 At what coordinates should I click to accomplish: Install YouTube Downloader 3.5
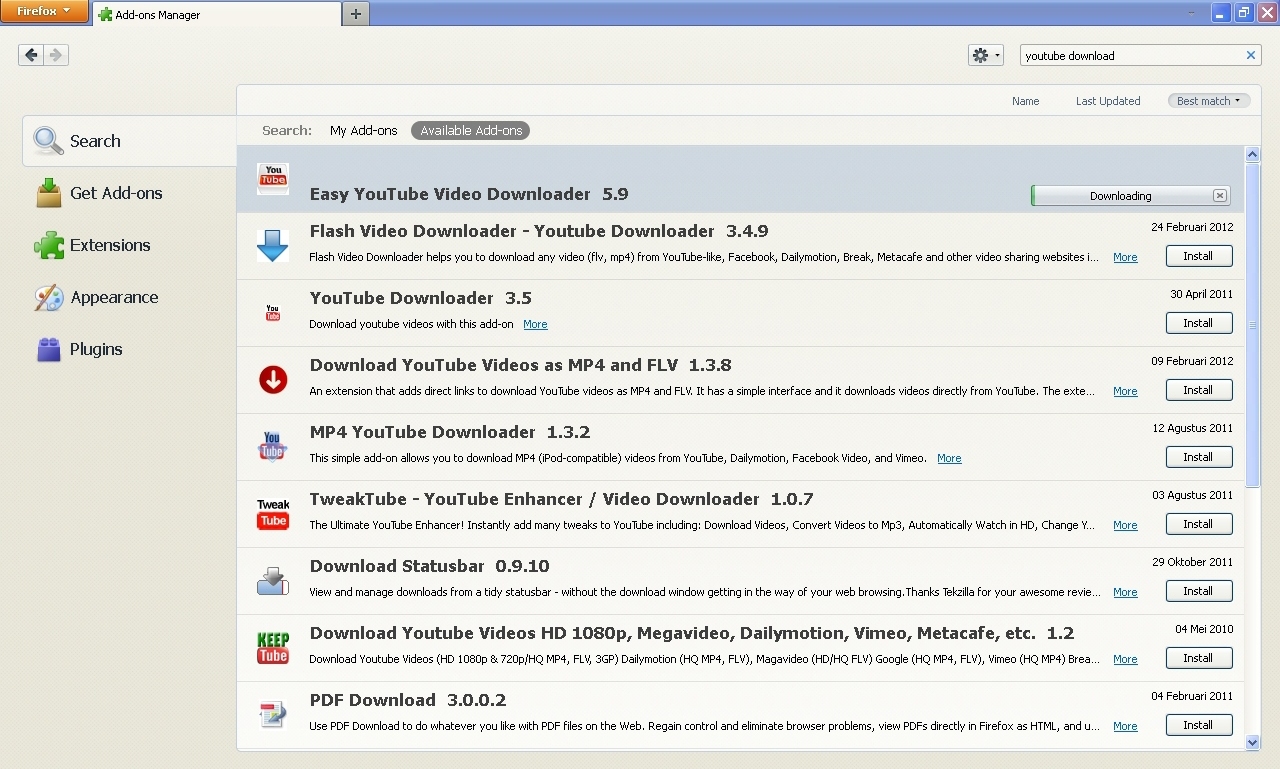(x=1199, y=323)
